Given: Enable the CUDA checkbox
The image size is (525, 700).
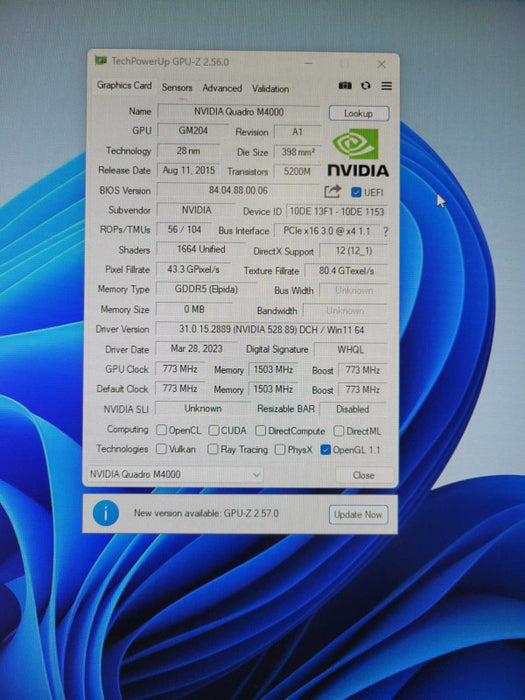Looking at the screenshot, I should (x=214, y=430).
